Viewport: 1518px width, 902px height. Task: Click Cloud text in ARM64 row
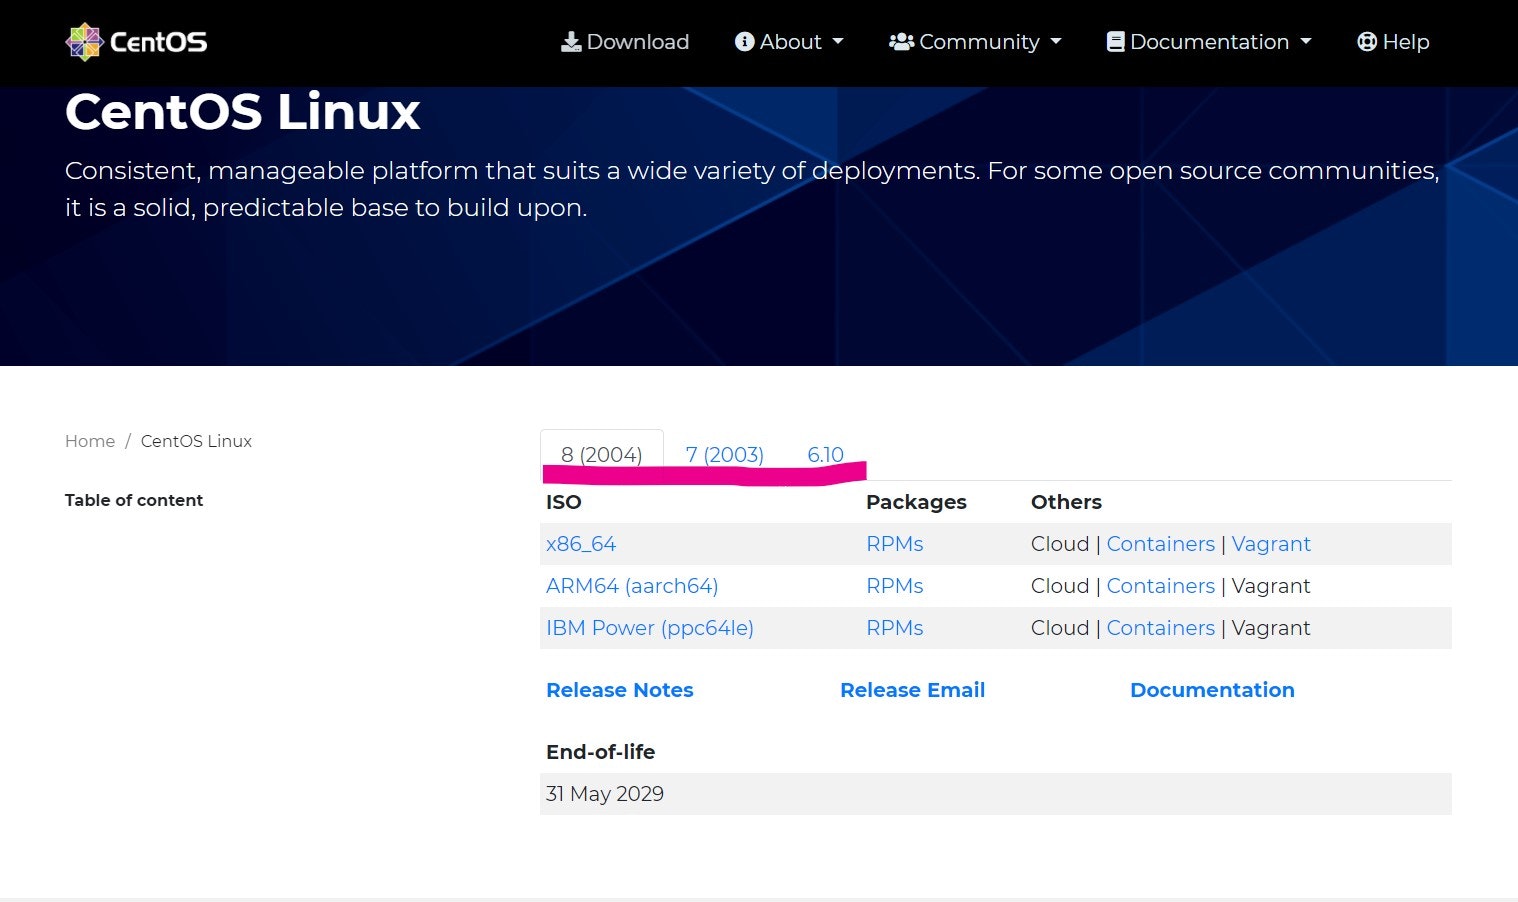1060,586
